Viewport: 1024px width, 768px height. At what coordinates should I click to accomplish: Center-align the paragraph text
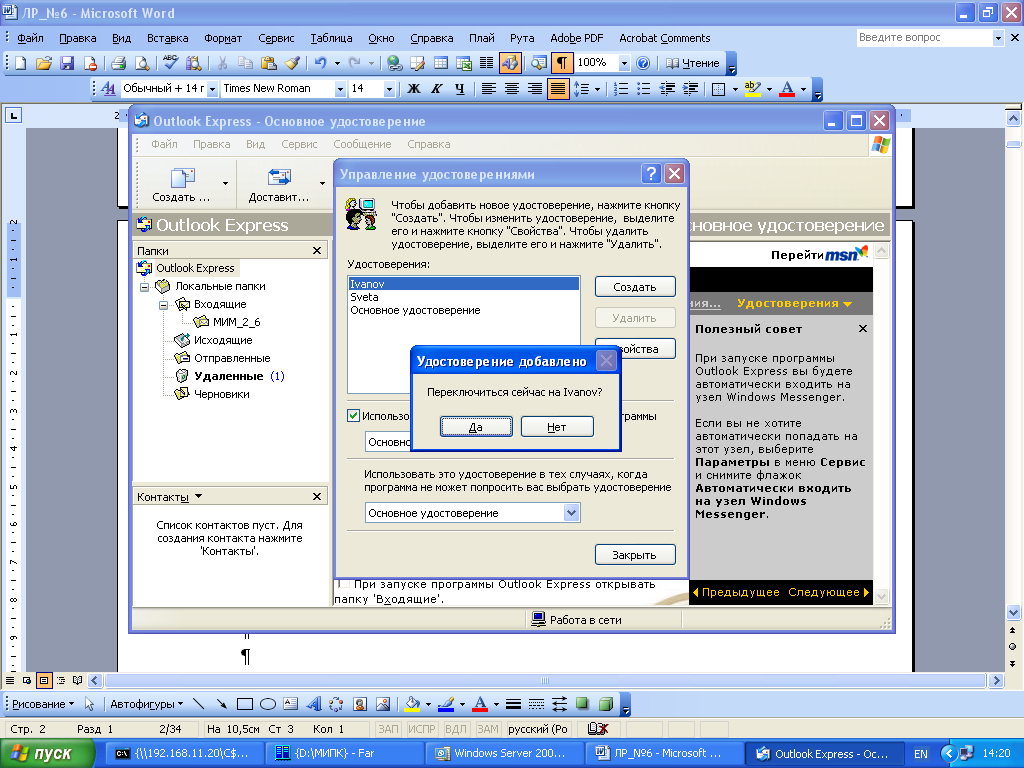511,89
